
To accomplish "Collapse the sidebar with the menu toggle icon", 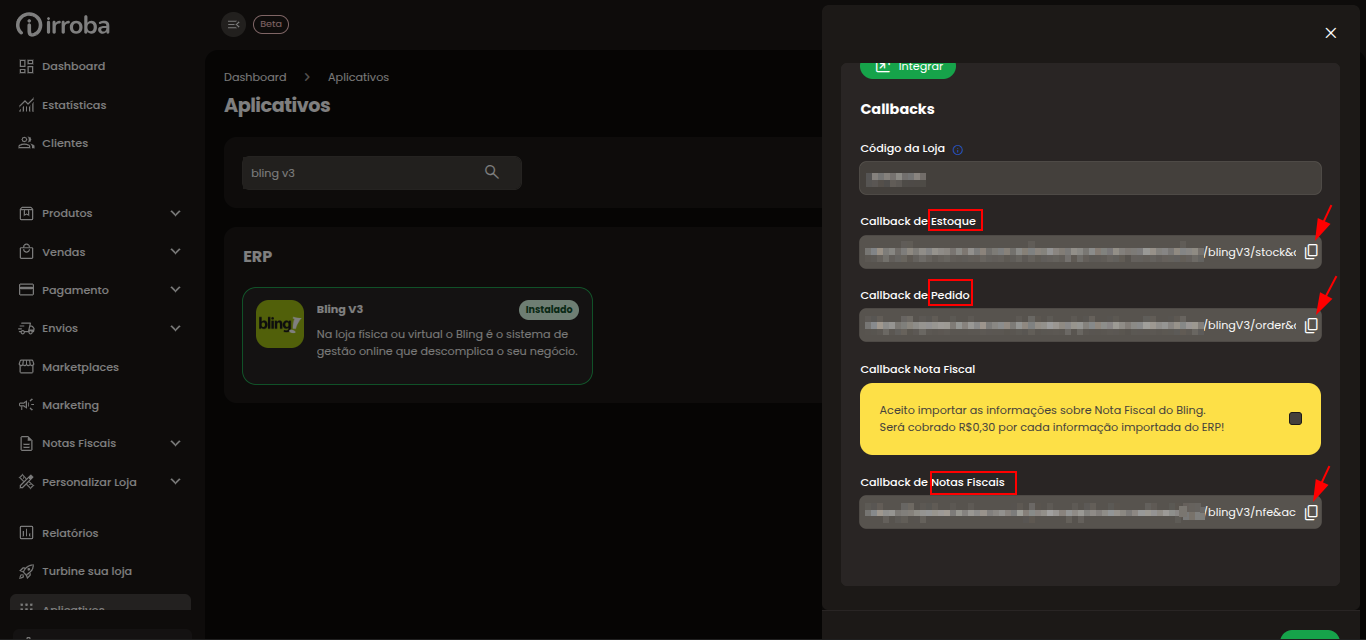I will pyautogui.click(x=233, y=24).
